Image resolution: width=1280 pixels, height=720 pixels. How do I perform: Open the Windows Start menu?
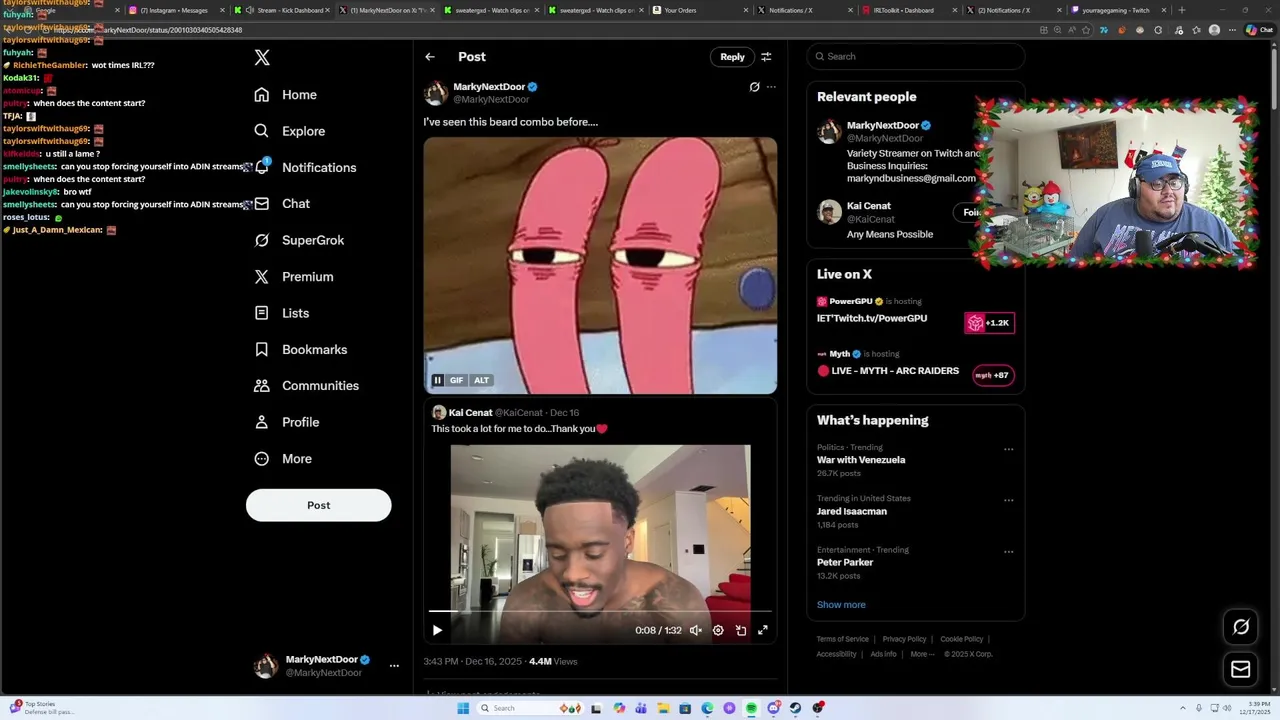point(463,708)
